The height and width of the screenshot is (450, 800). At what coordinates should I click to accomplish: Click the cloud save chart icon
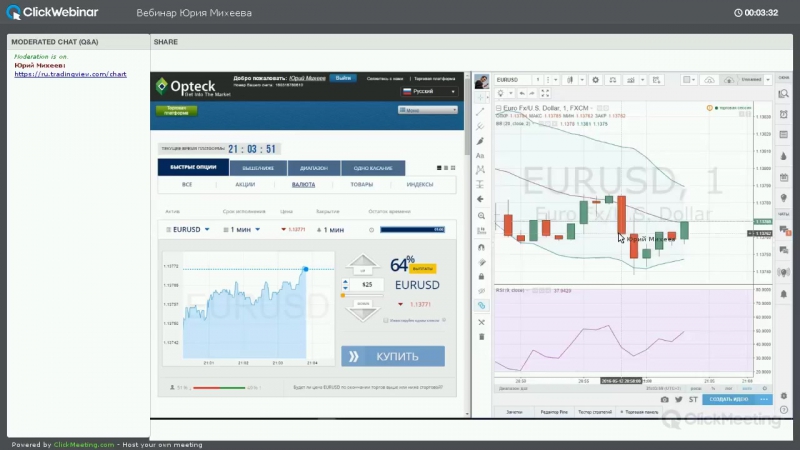pos(729,80)
